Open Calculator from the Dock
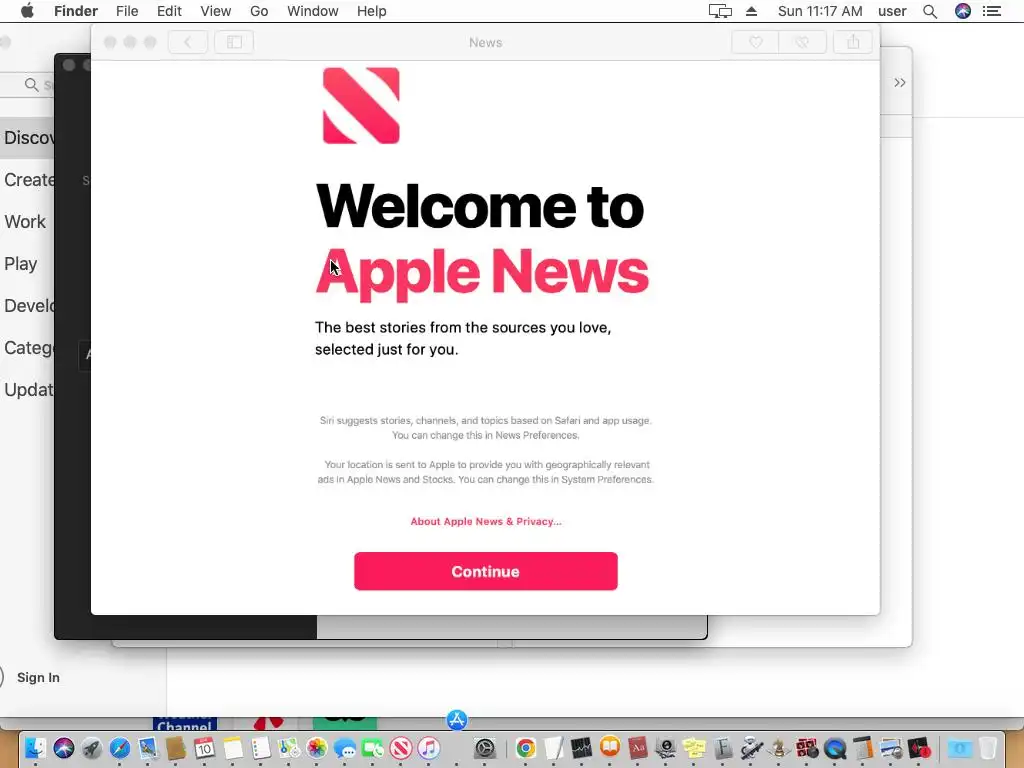This screenshot has width=1024, height=768. (x=863, y=748)
